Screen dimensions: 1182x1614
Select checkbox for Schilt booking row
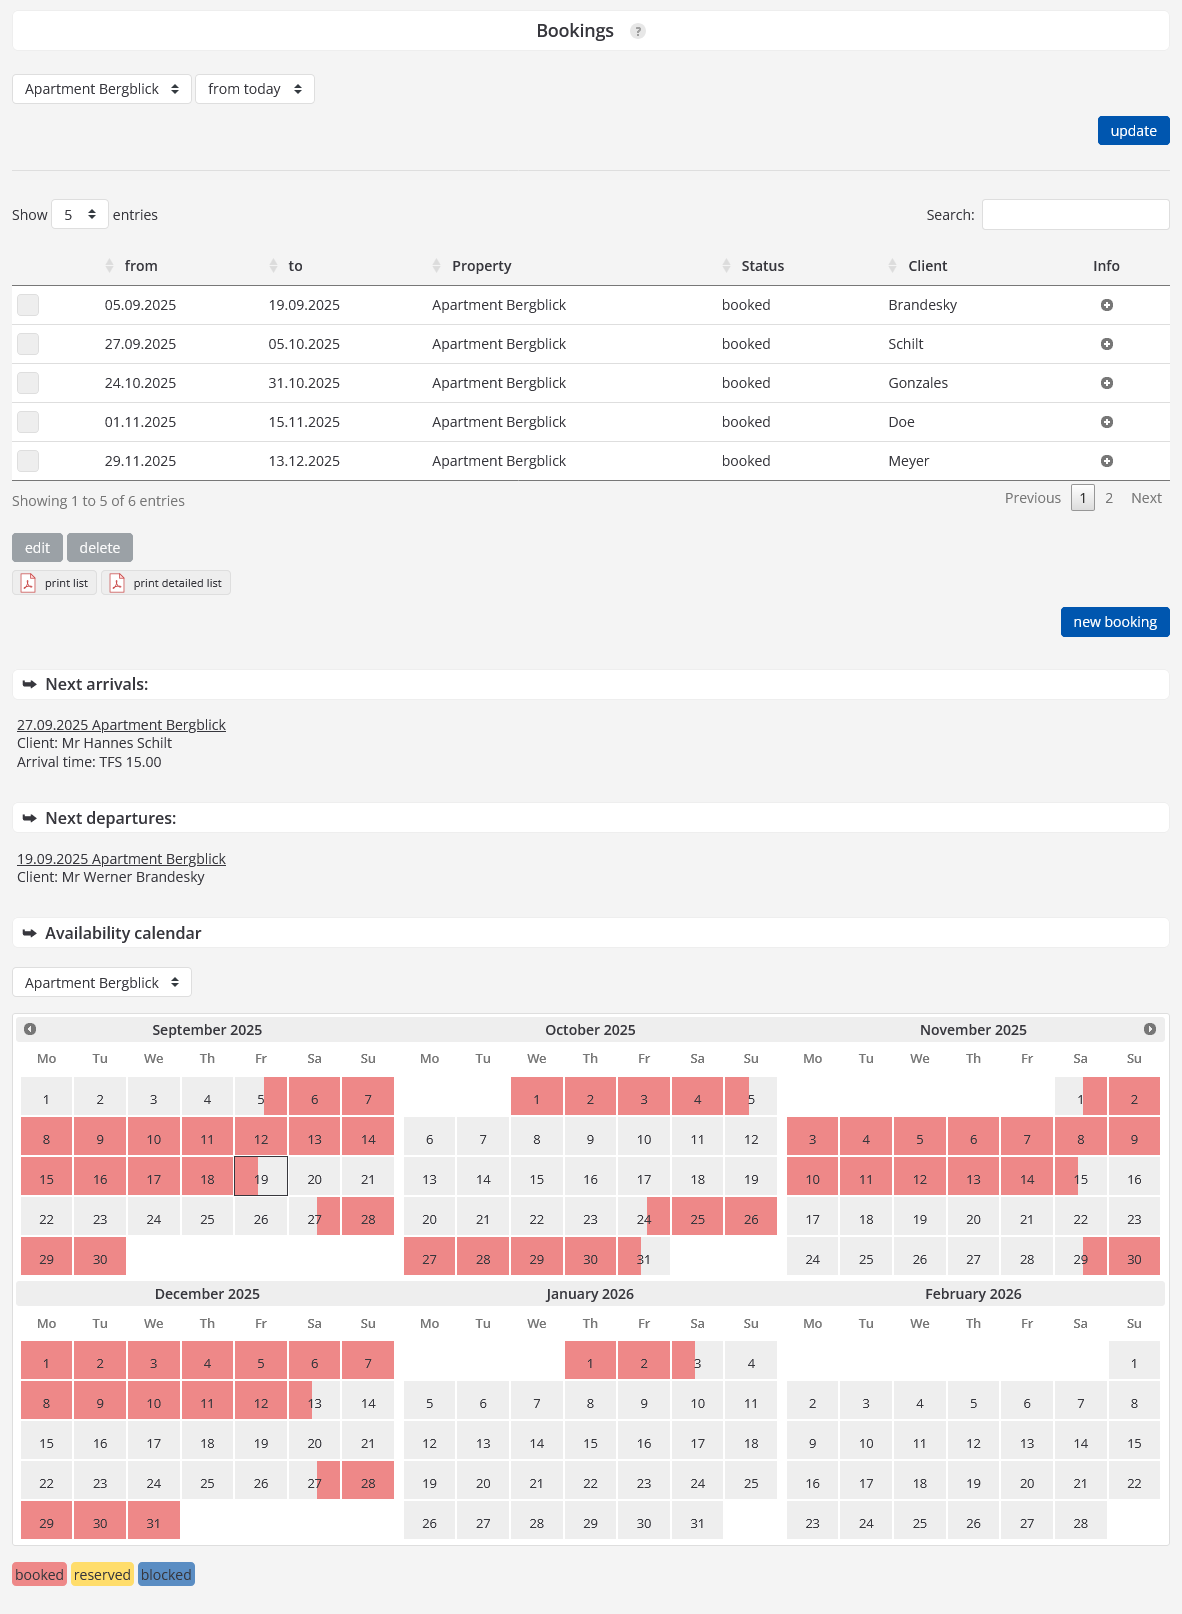point(28,344)
